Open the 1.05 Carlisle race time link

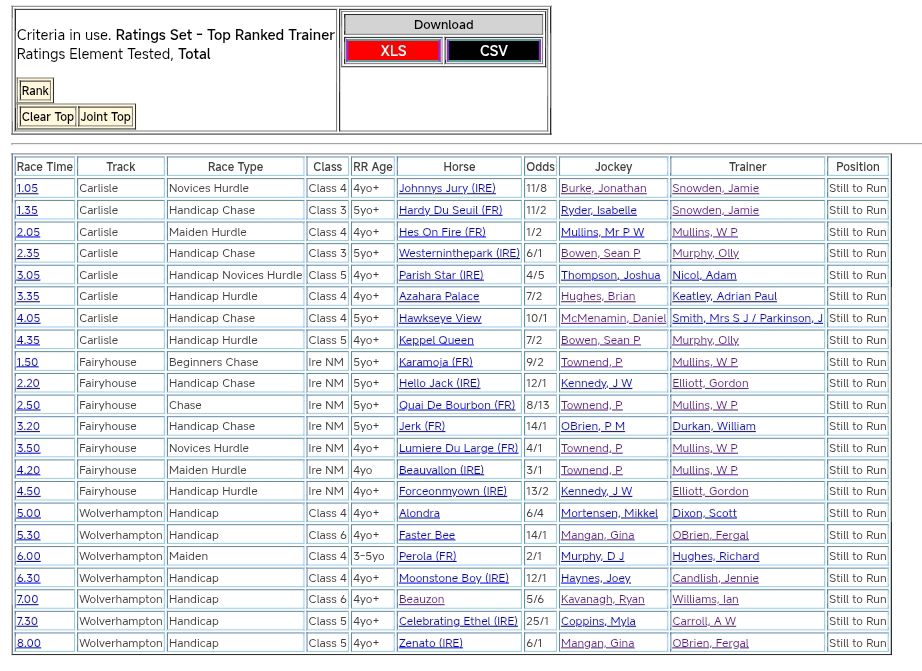[27, 188]
